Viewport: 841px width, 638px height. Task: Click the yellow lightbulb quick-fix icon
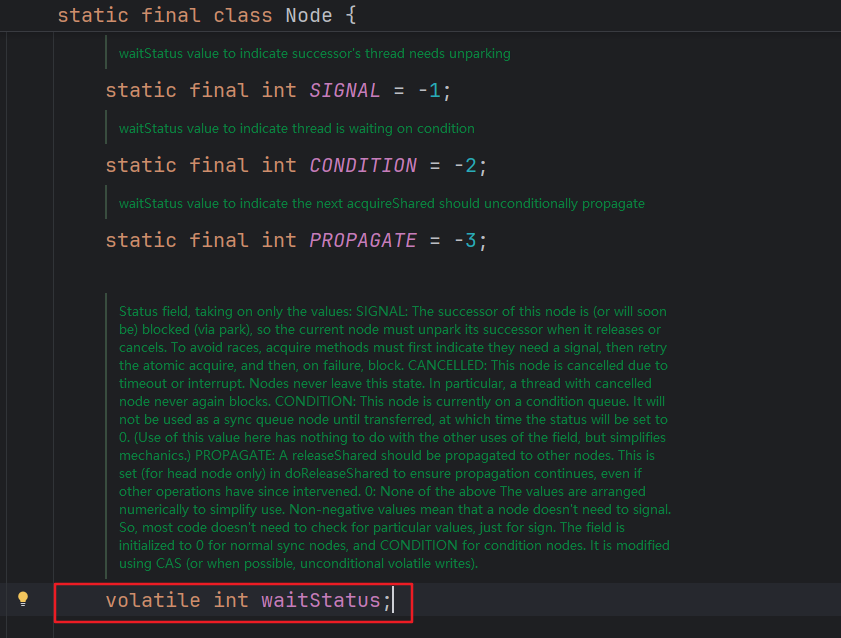(x=23, y=599)
